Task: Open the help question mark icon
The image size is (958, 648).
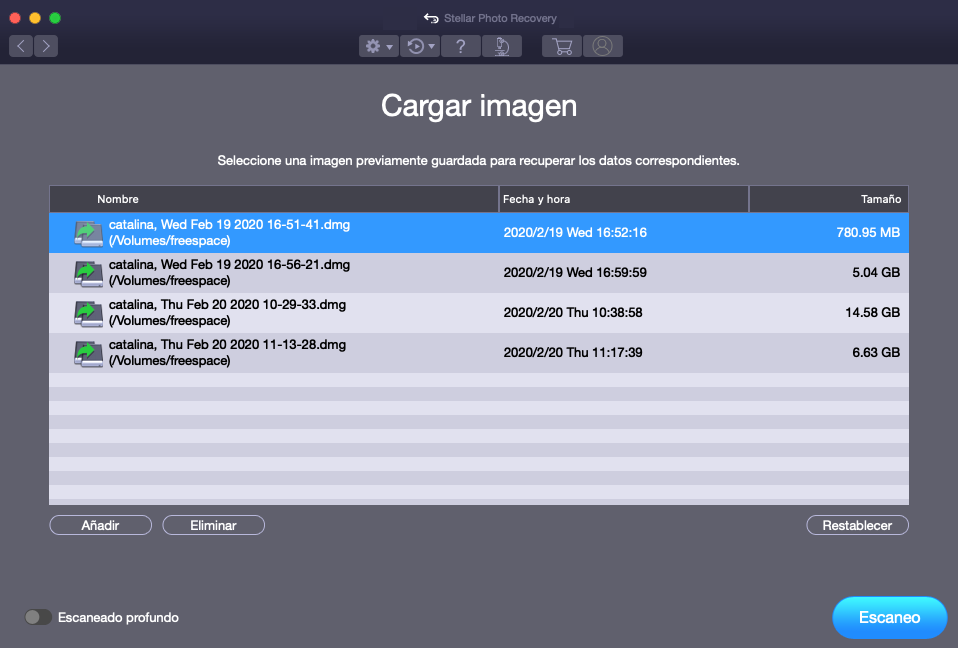Action: [460, 46]
